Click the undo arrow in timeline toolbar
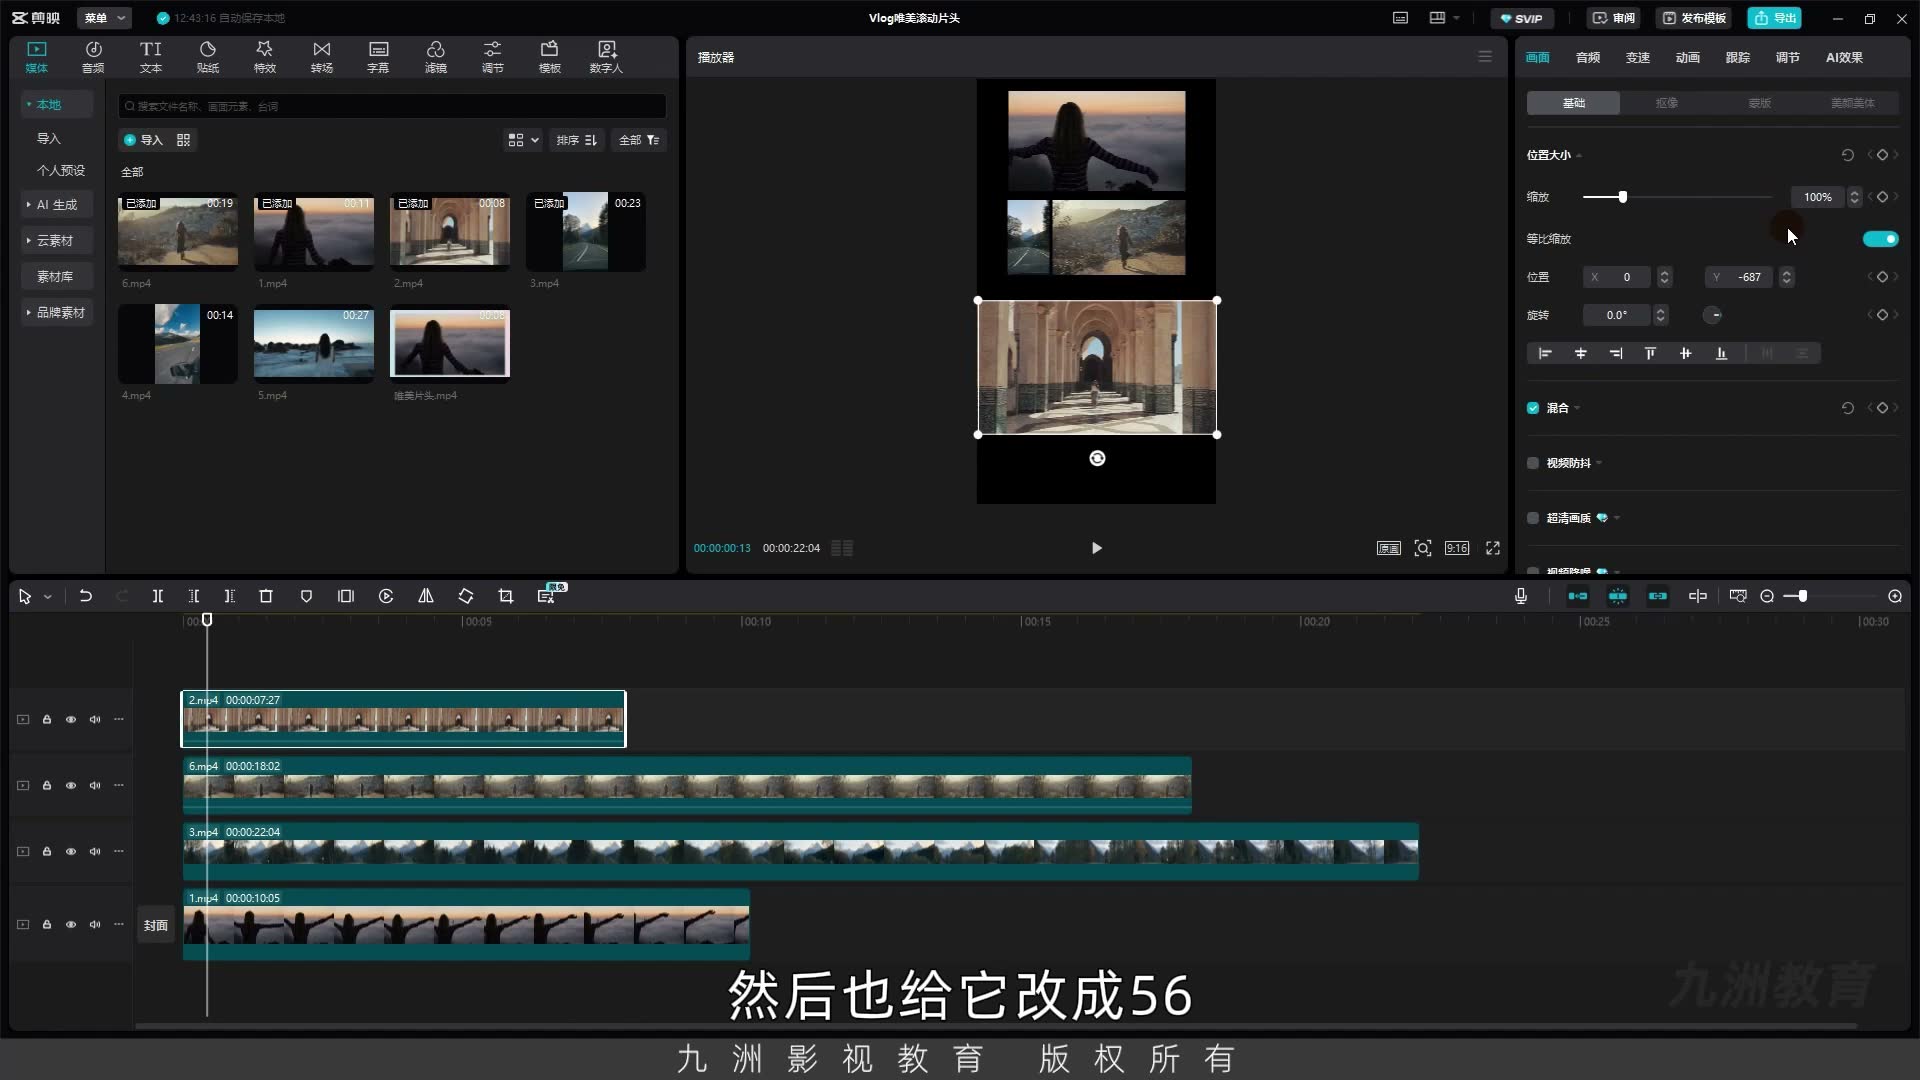The image size is (1920, 1080). (86, 596)
